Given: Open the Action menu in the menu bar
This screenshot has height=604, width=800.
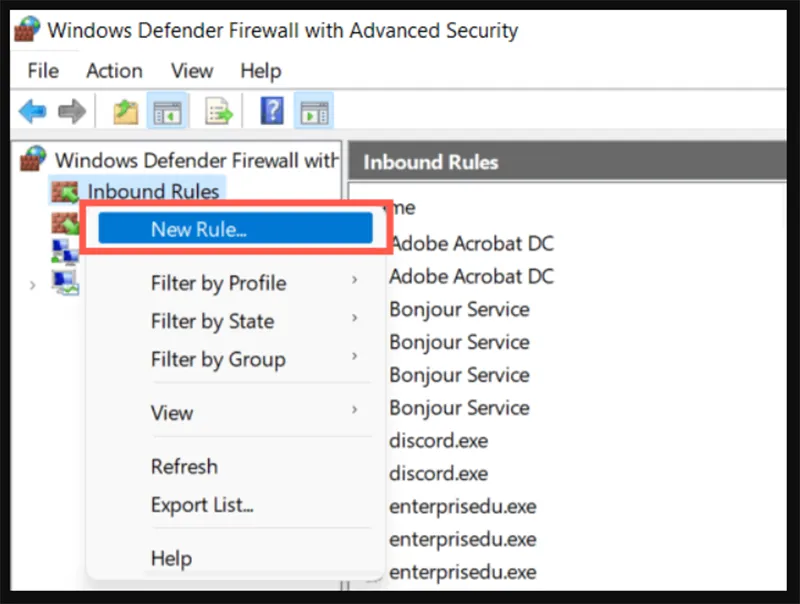Looking at the screenshot, I should 114,71.
